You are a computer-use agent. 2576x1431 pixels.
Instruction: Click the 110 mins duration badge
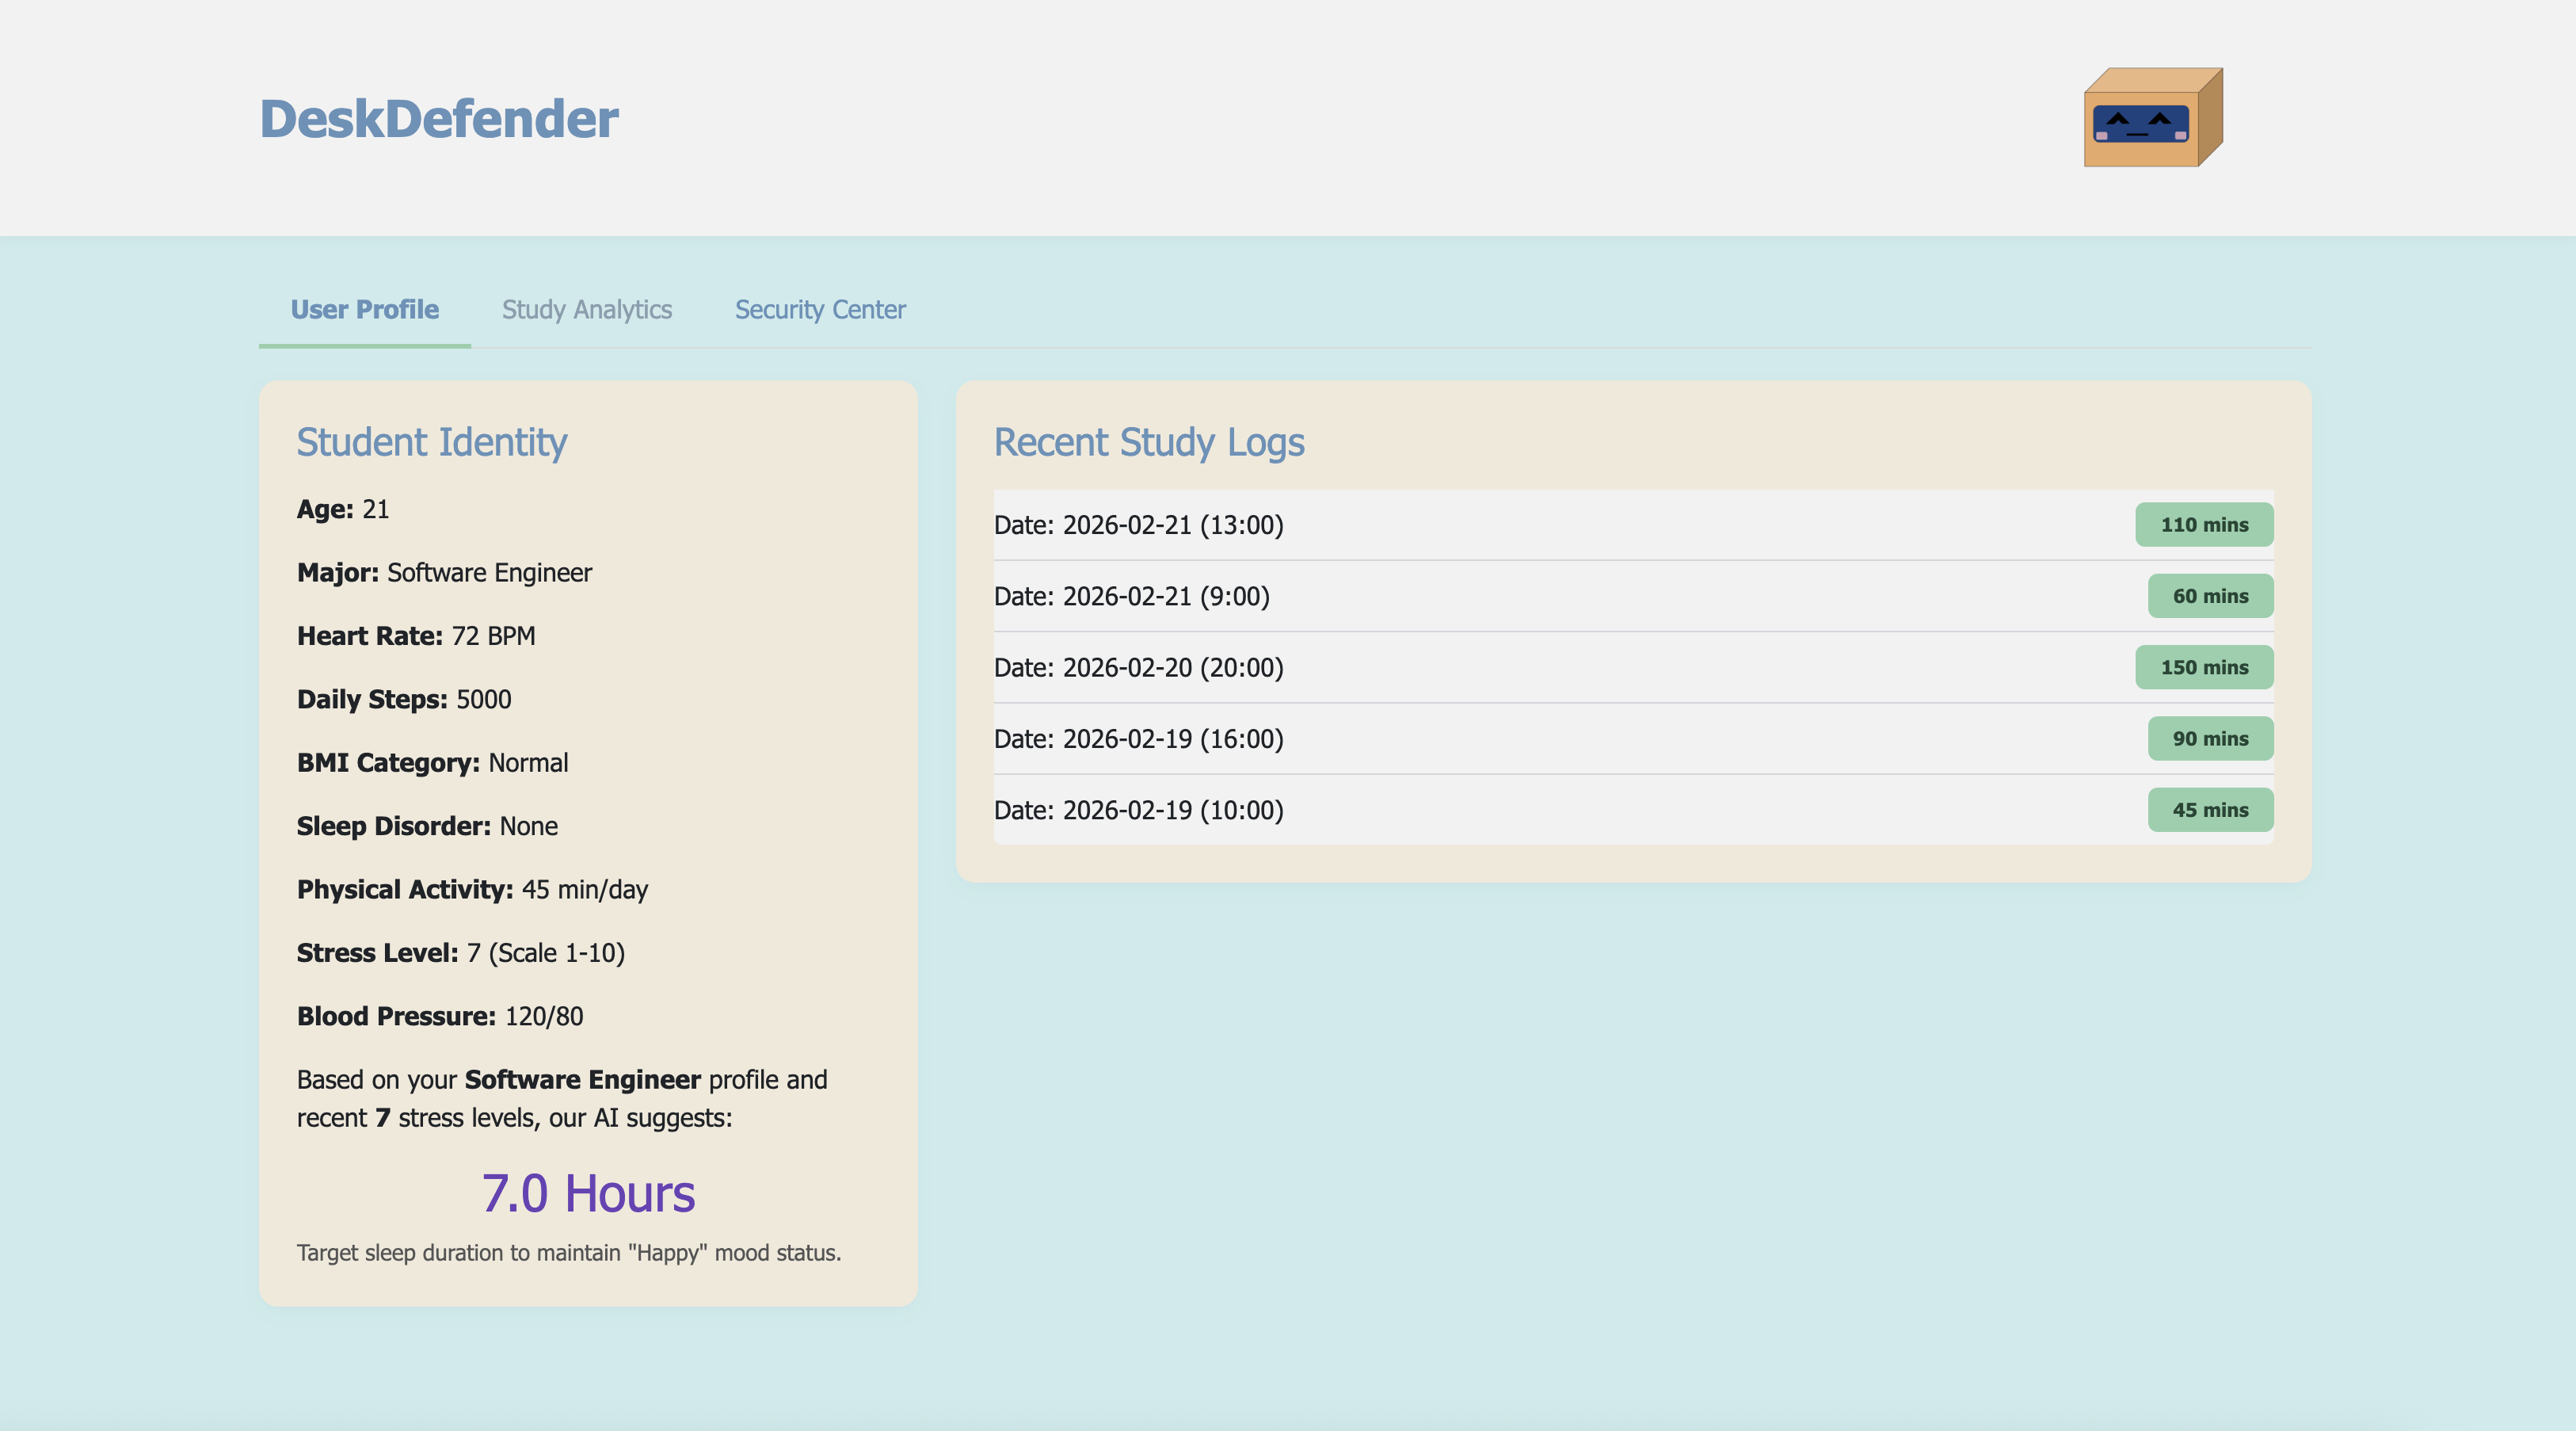pyautogui.click(x=2203, y=525)
